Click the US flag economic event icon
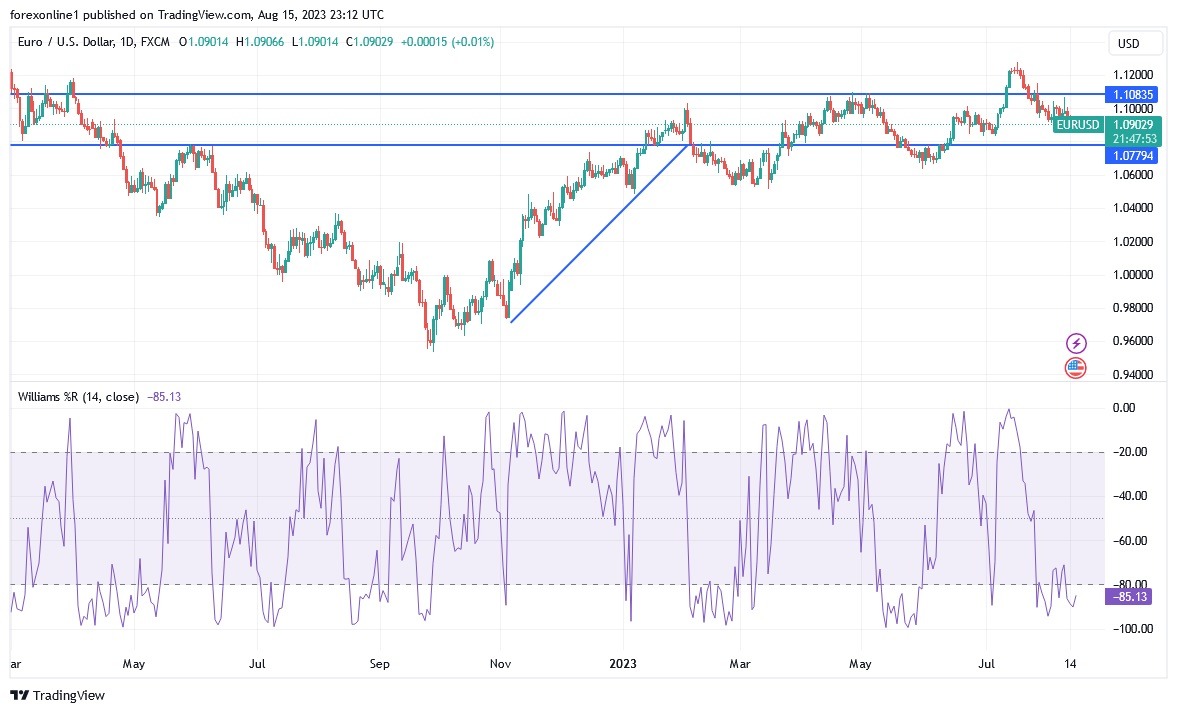 click(1076, 368)
